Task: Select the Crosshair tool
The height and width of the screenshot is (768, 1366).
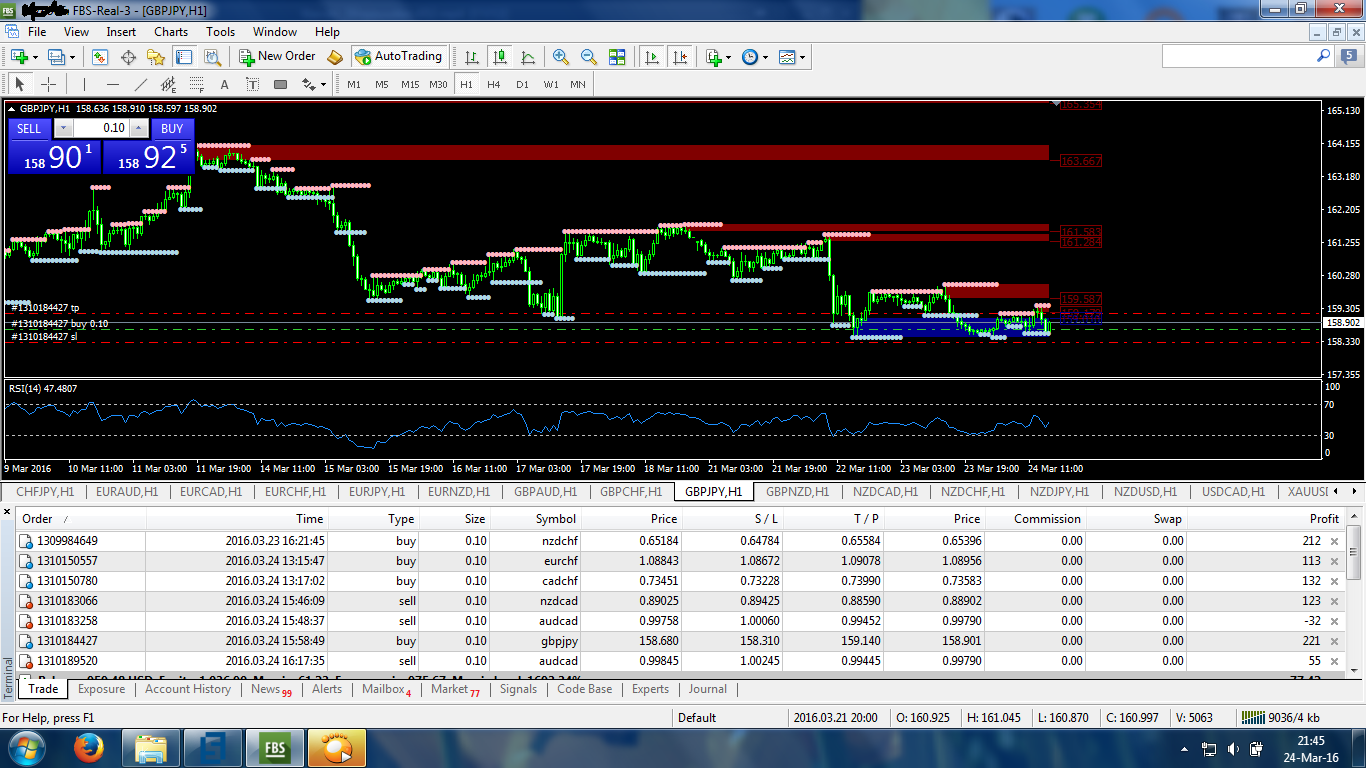Action: (48, 84)
